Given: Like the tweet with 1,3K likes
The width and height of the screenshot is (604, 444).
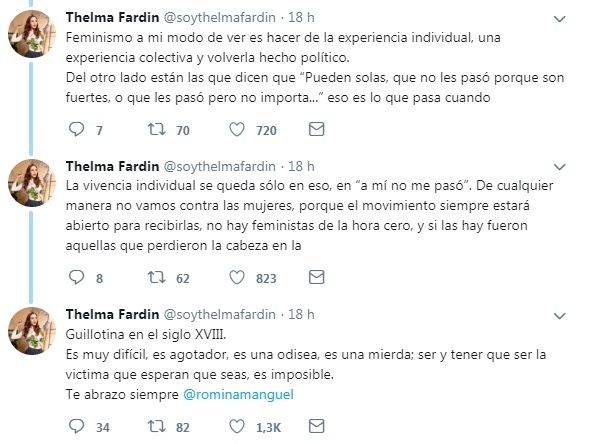Looking at the screenshot, I should [237, 427].
